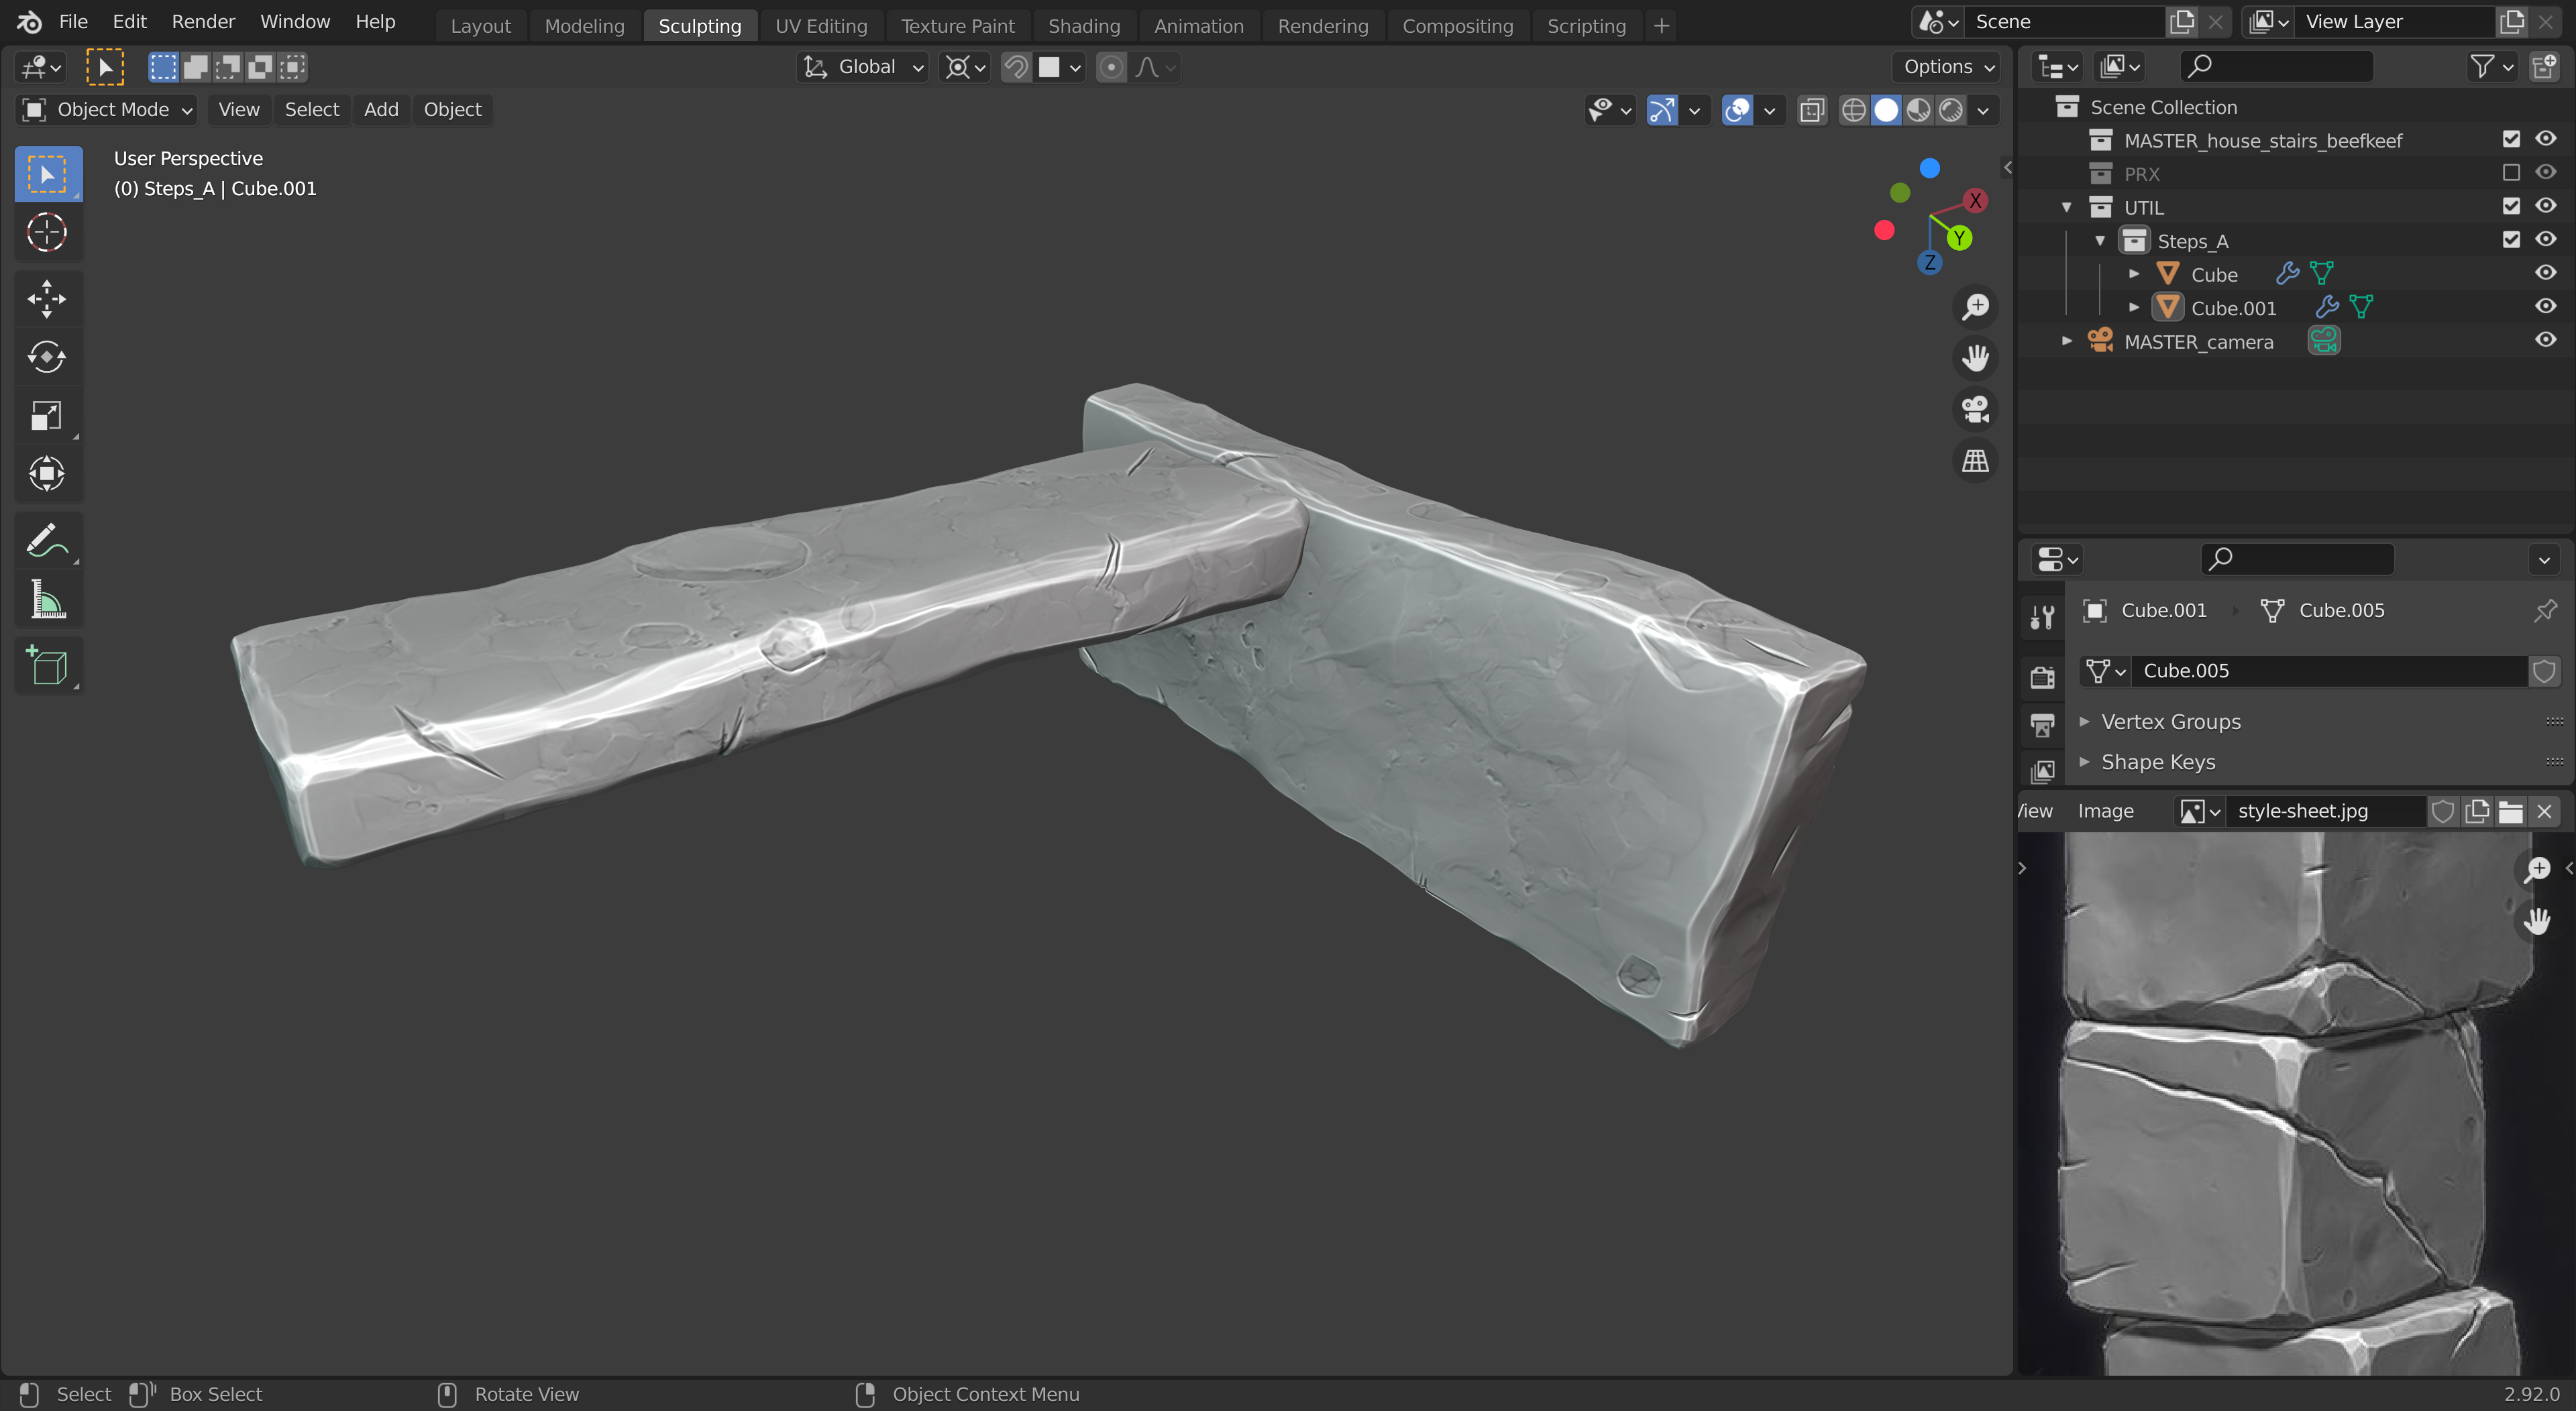Viewport: 2576px width, 1411px height.
Task: Click the Add Cube tool
Action: pyautogui.click(x=46, y=665)
